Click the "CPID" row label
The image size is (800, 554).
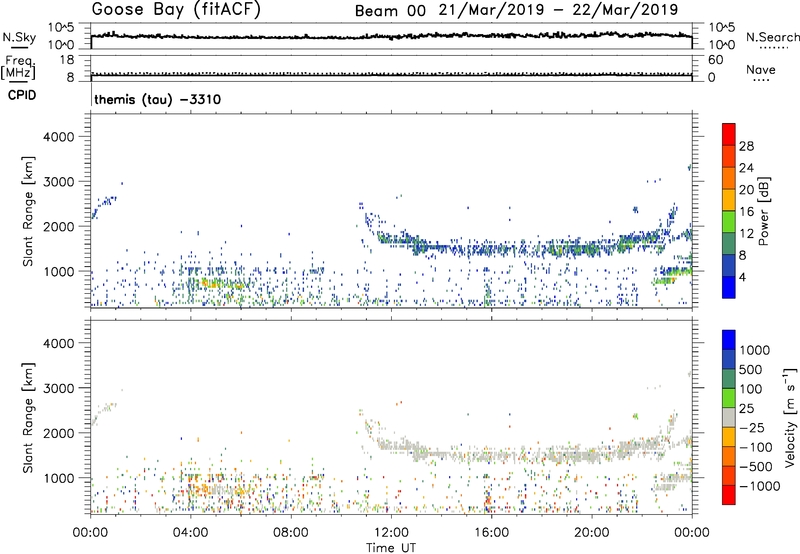click(x=22, y=95)
